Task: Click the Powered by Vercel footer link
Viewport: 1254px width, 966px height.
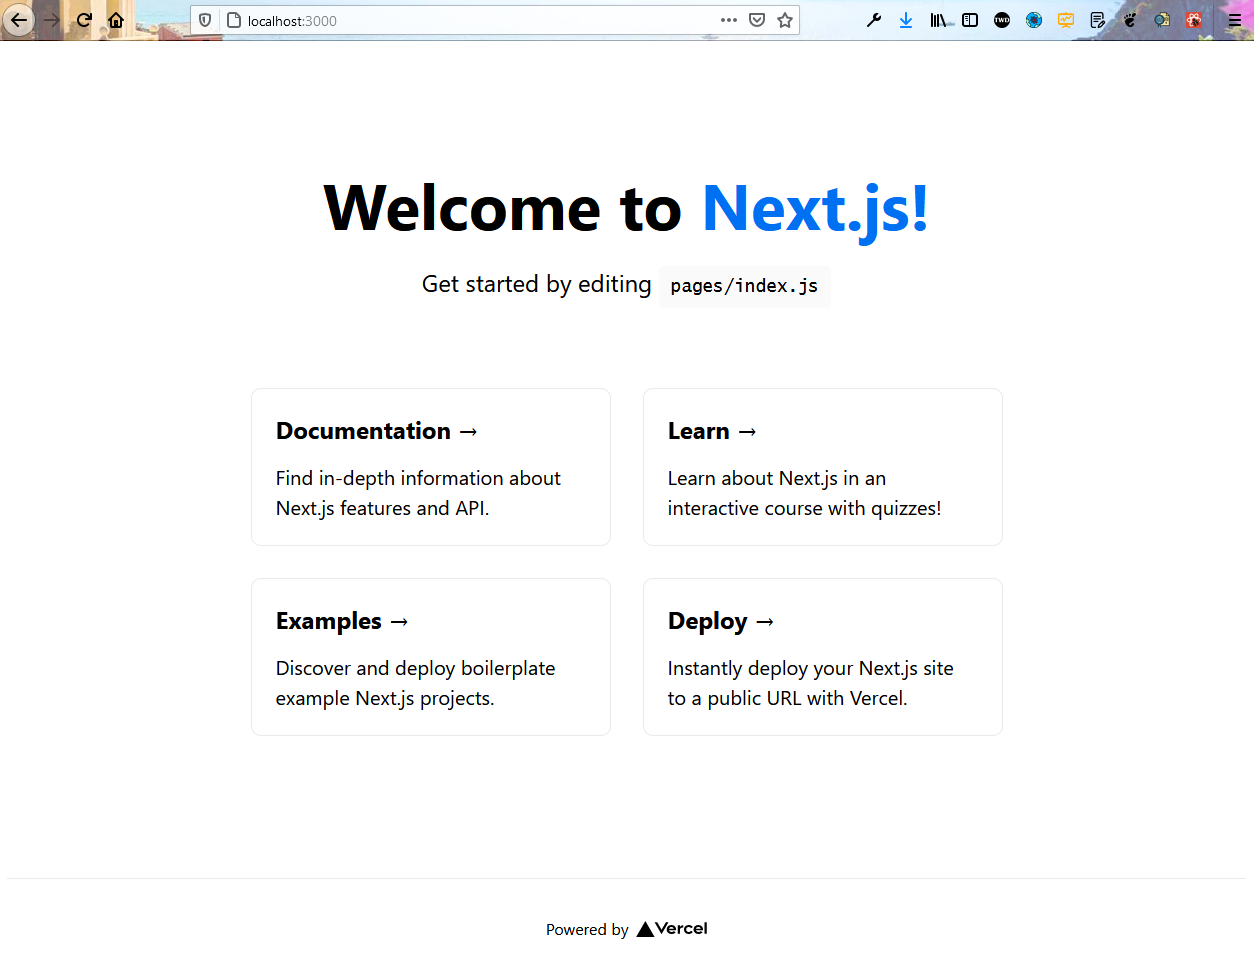Action: [627, 929]
